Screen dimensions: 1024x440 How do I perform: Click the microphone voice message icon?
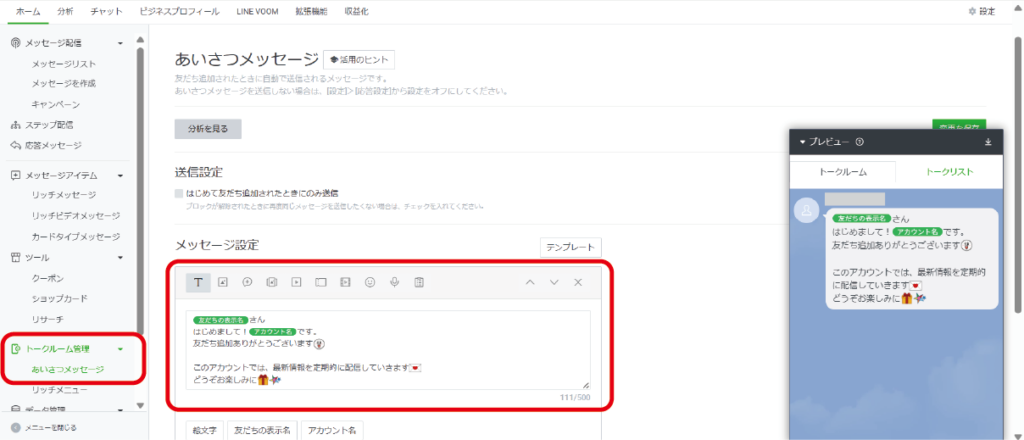click(394, 282)
